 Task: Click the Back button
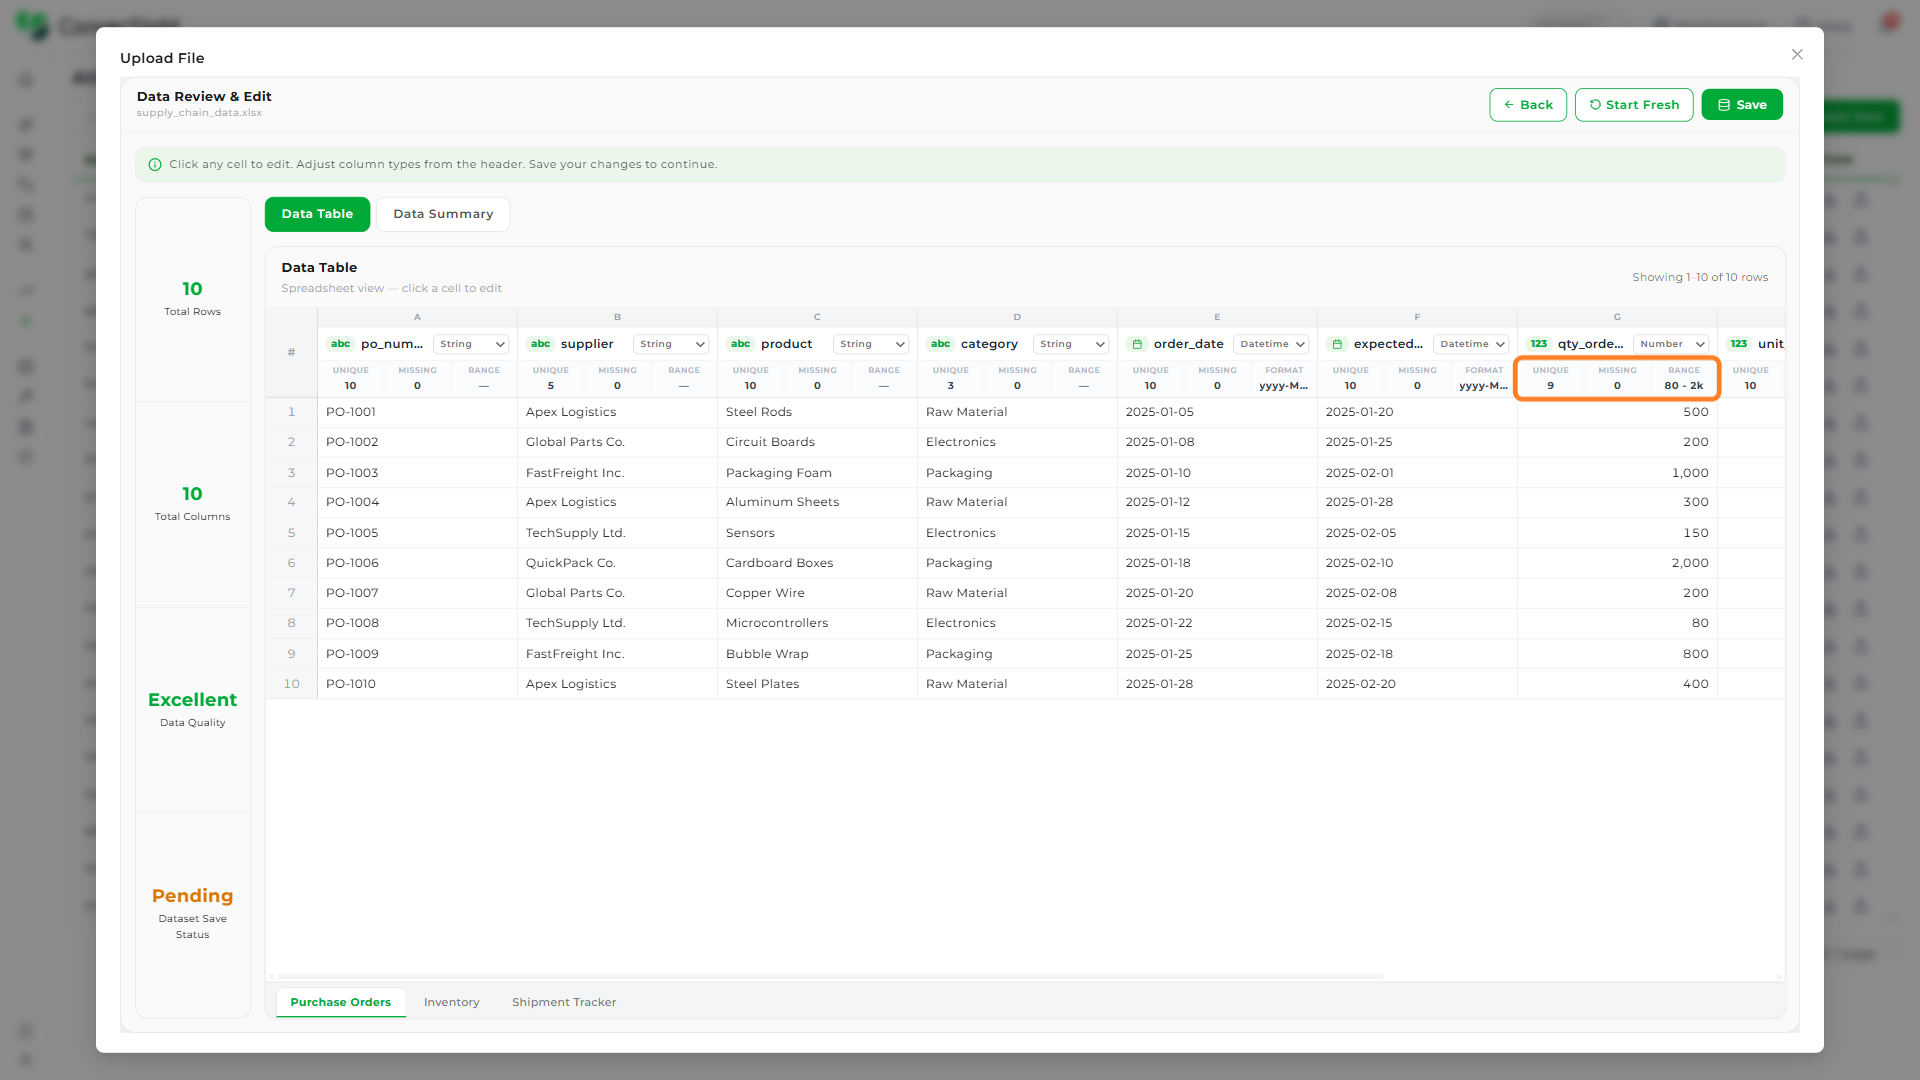[1528, 105]
